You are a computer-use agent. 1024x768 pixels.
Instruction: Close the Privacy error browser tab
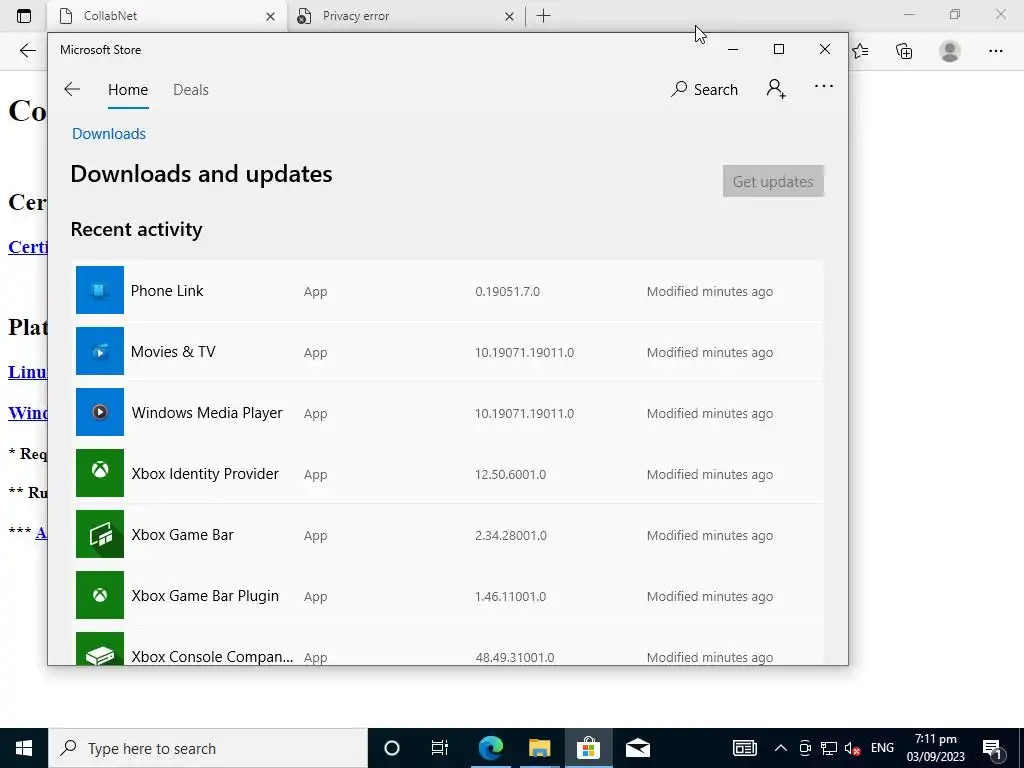tap(509, 16)
